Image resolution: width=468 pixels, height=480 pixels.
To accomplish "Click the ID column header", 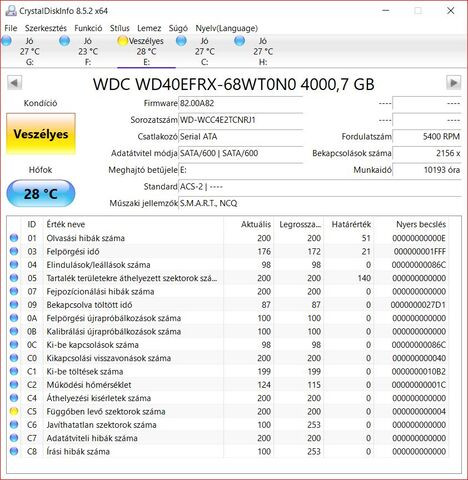I will [32, 224].
